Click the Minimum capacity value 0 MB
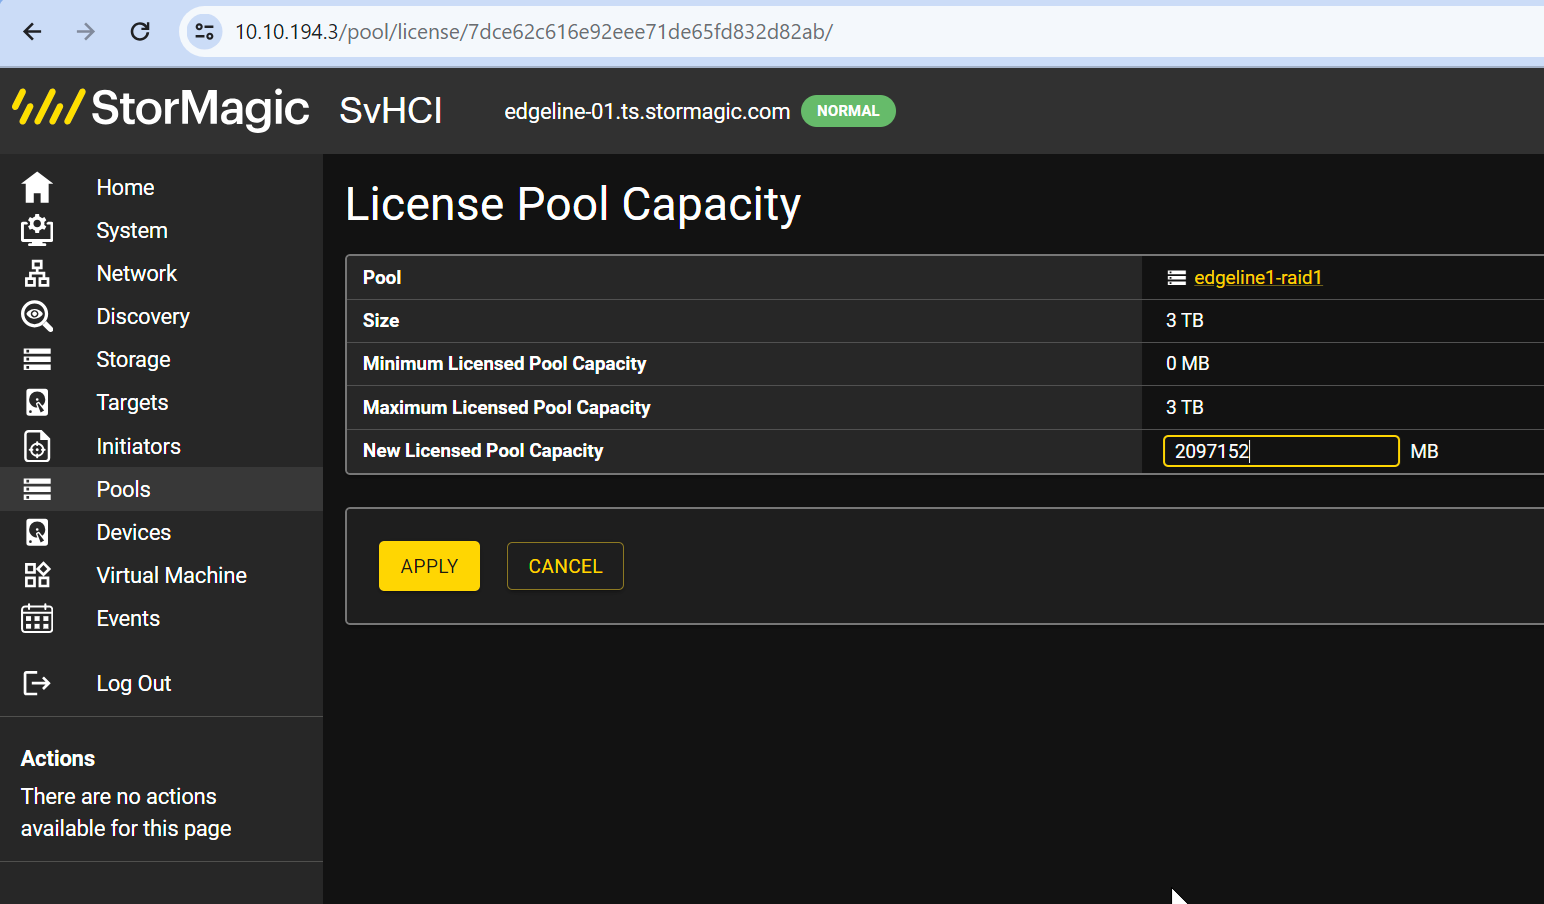This screenshot has height=904, width=1544. [1188, 363]
